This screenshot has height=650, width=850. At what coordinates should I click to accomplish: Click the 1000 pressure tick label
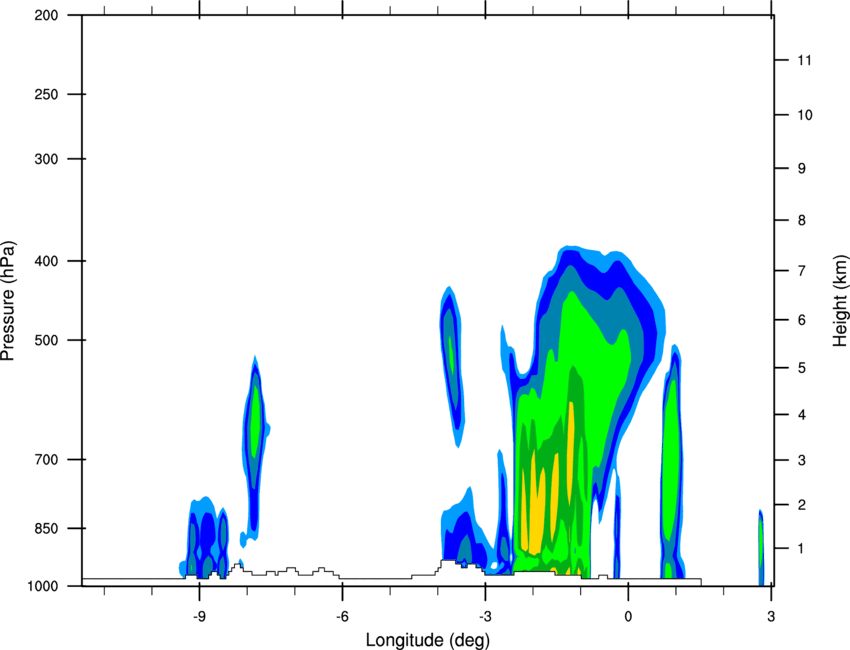tap(43, 587)
